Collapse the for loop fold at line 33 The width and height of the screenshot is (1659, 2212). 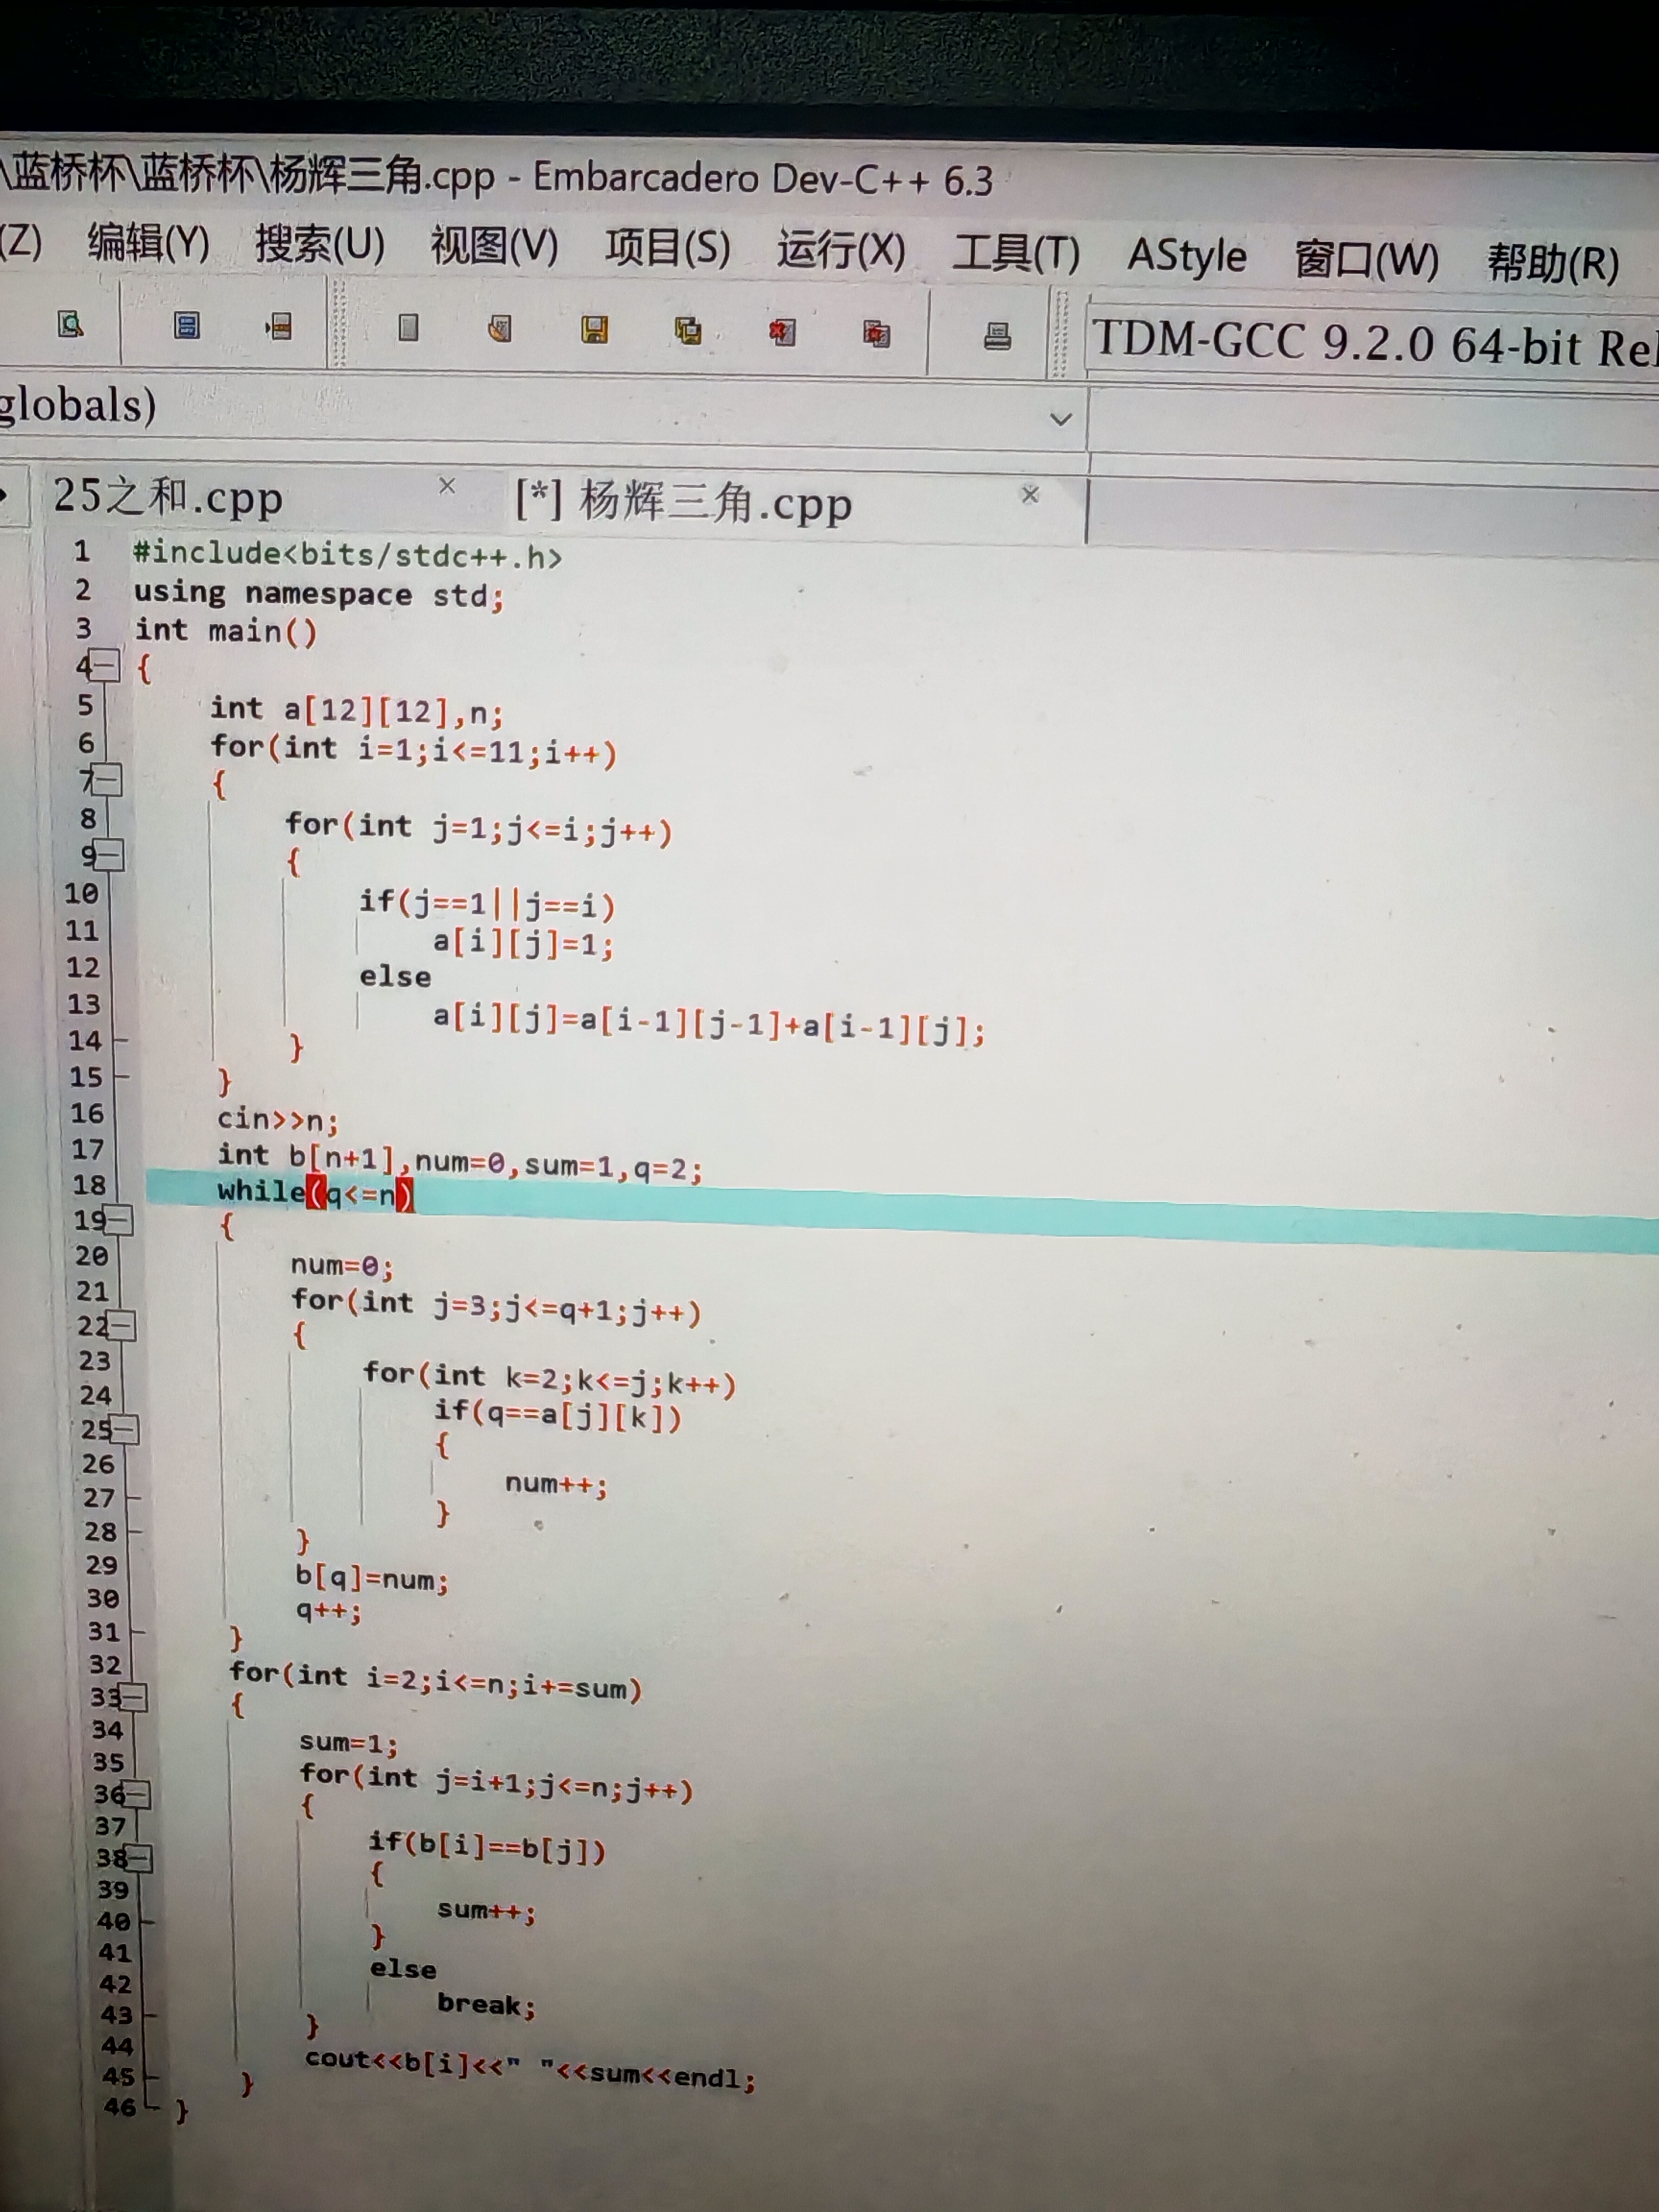click(133, 1697)
